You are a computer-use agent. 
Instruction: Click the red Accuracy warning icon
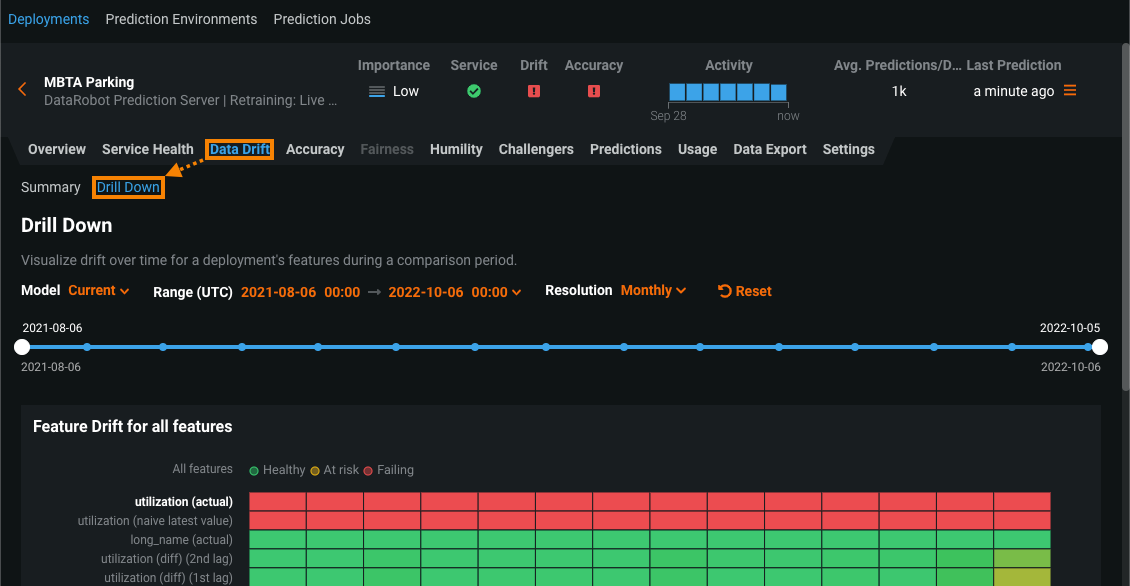594,91
